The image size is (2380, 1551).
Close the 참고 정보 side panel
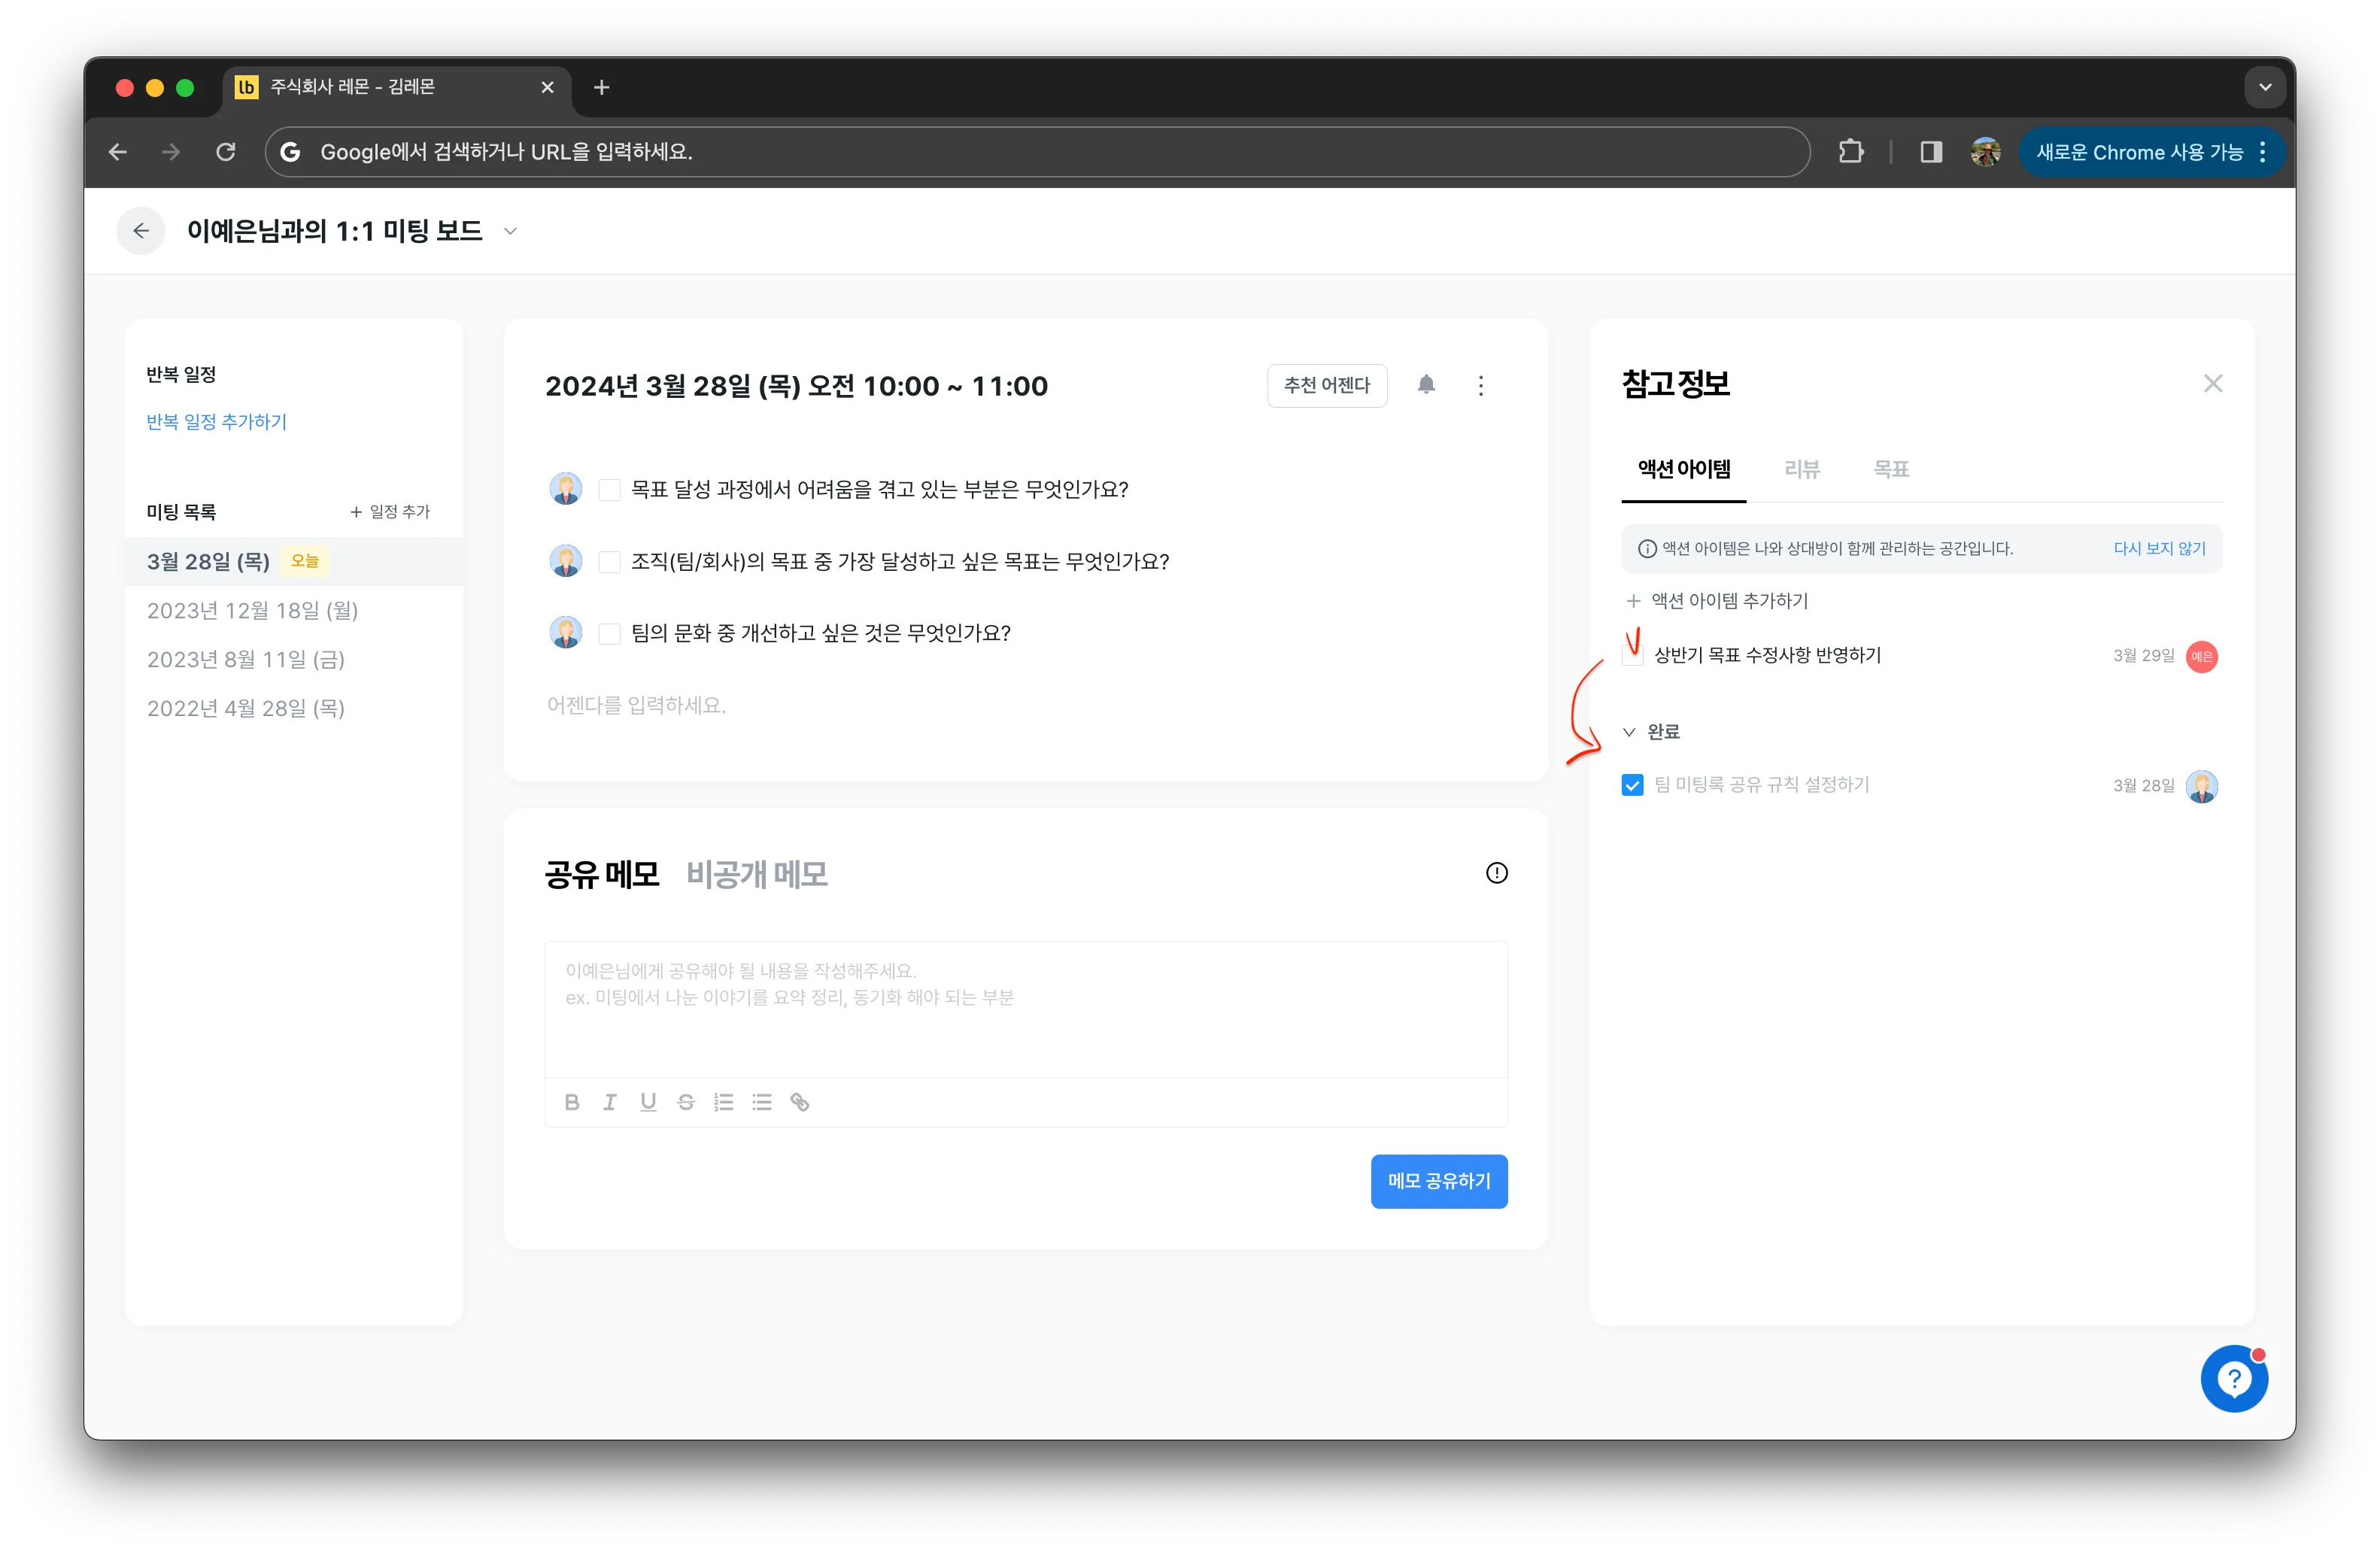coord(2213,383)
